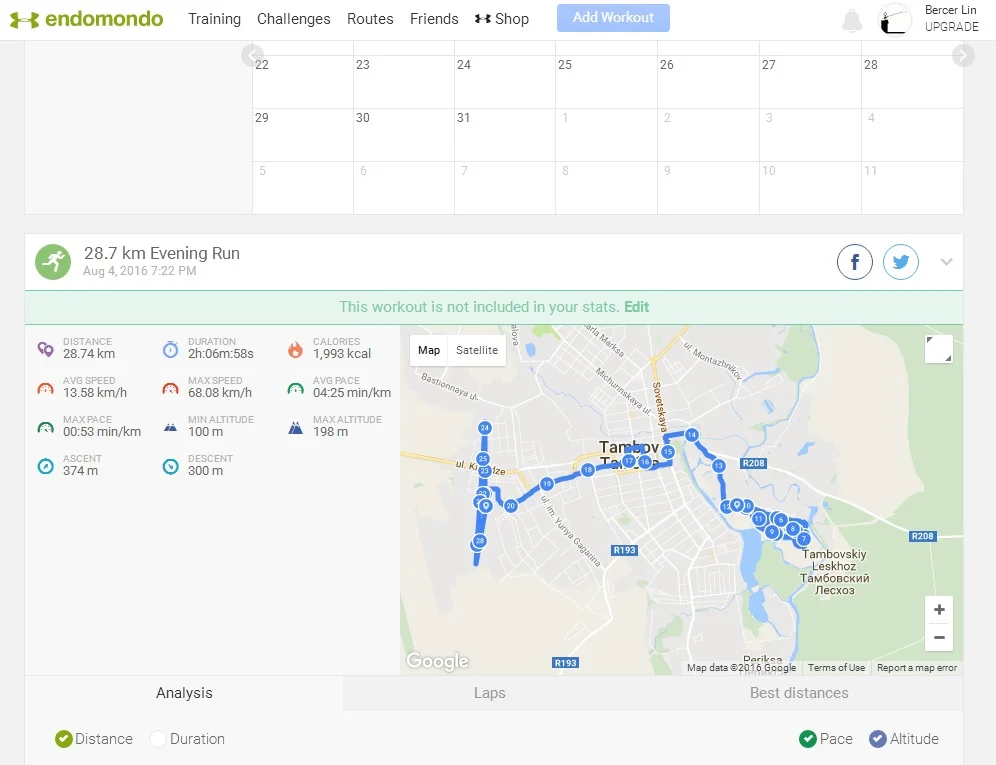Image resolution: width=996 pixels, height=765 pixels.
Task: Click the 2h:06m:58s duration value
Action: click(x=220, y=354)
